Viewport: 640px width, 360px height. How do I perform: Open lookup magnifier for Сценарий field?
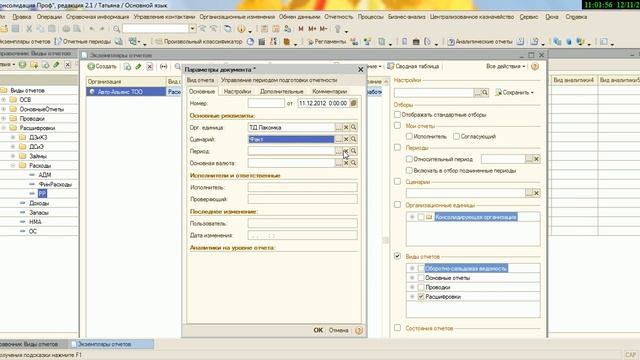[x=354, y=139]
